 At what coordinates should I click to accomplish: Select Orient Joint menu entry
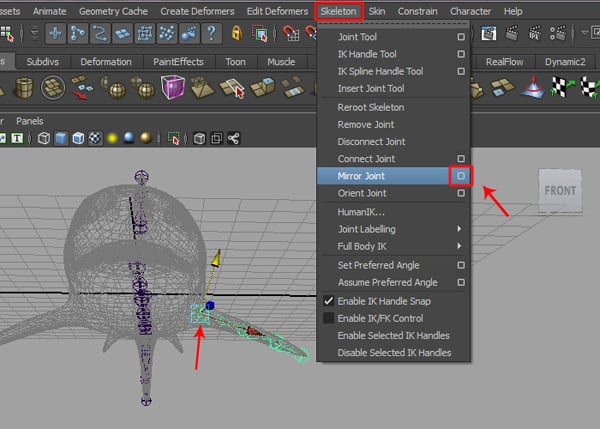pyautogui.click(x=362, y=193)
